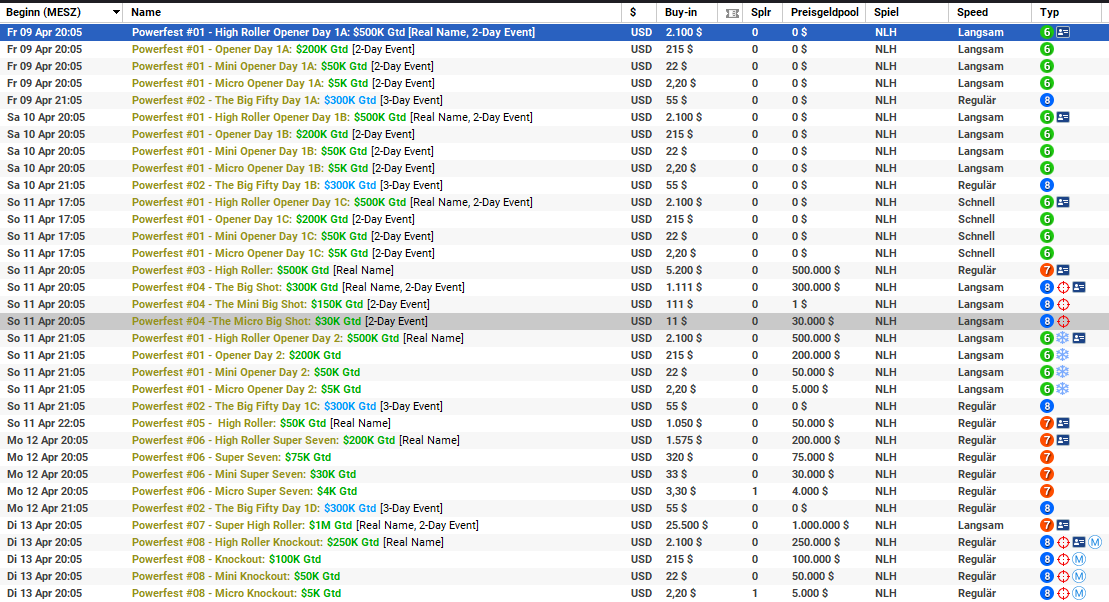1109x602 pixels.
Task: Sort by the Buy-in column header
Action: tap(681, 13)
